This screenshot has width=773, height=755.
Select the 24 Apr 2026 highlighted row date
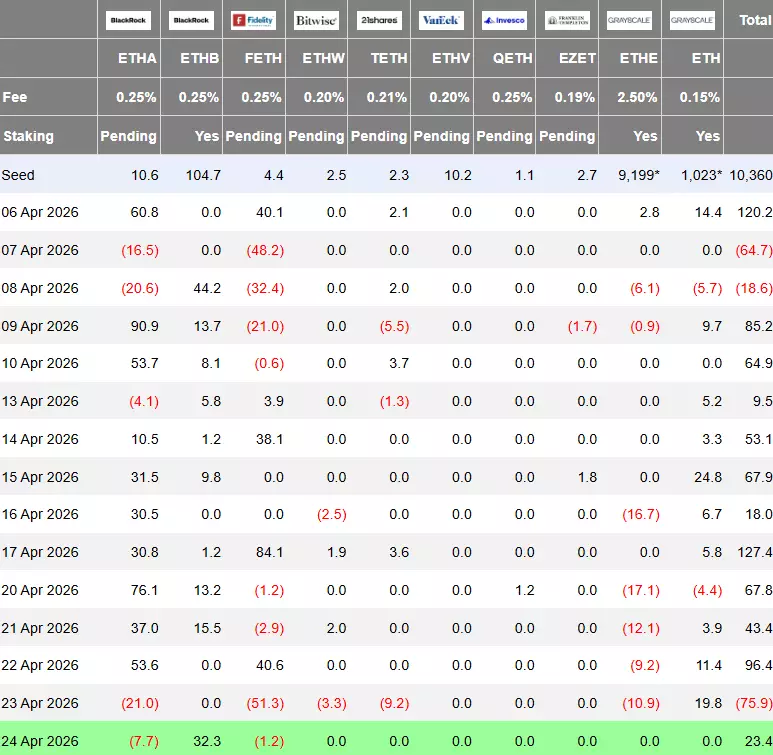coord(40,741)
